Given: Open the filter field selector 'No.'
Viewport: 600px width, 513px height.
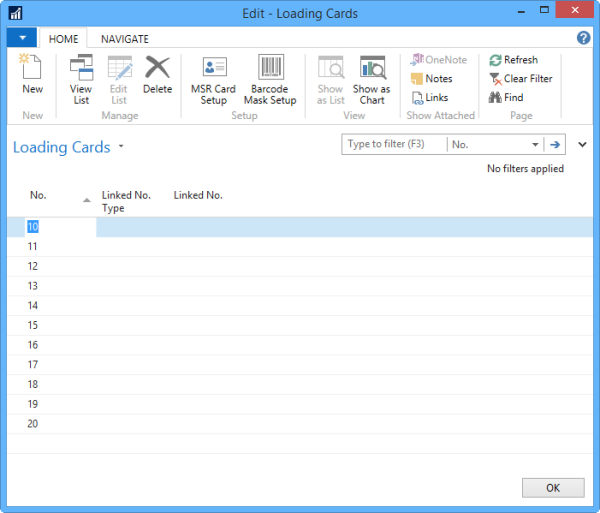Looking at the screenshot, I should [x=494, y=144].
